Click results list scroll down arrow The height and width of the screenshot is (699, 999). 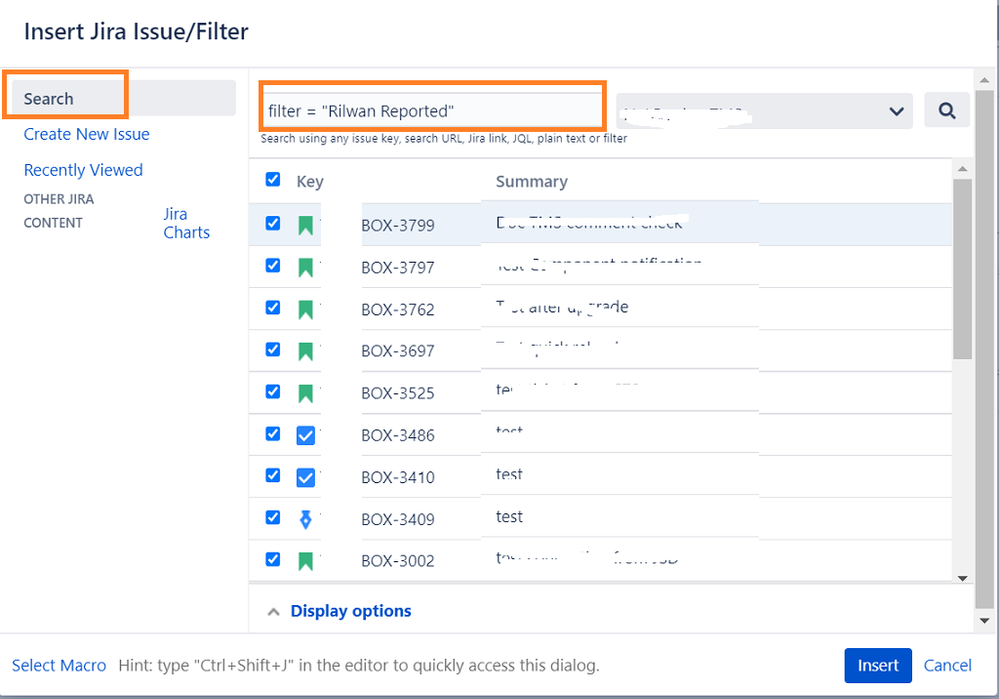point(963,578)
